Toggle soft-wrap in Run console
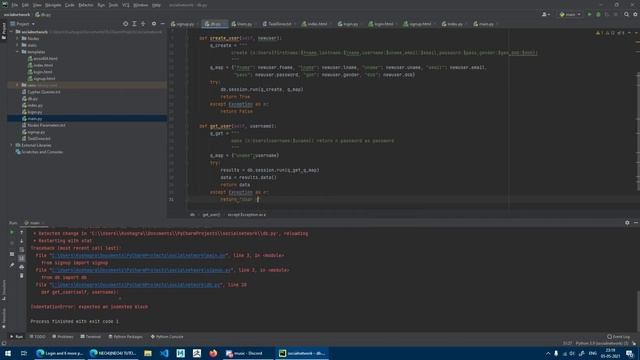The image size is (640, 360). [22, 249]
